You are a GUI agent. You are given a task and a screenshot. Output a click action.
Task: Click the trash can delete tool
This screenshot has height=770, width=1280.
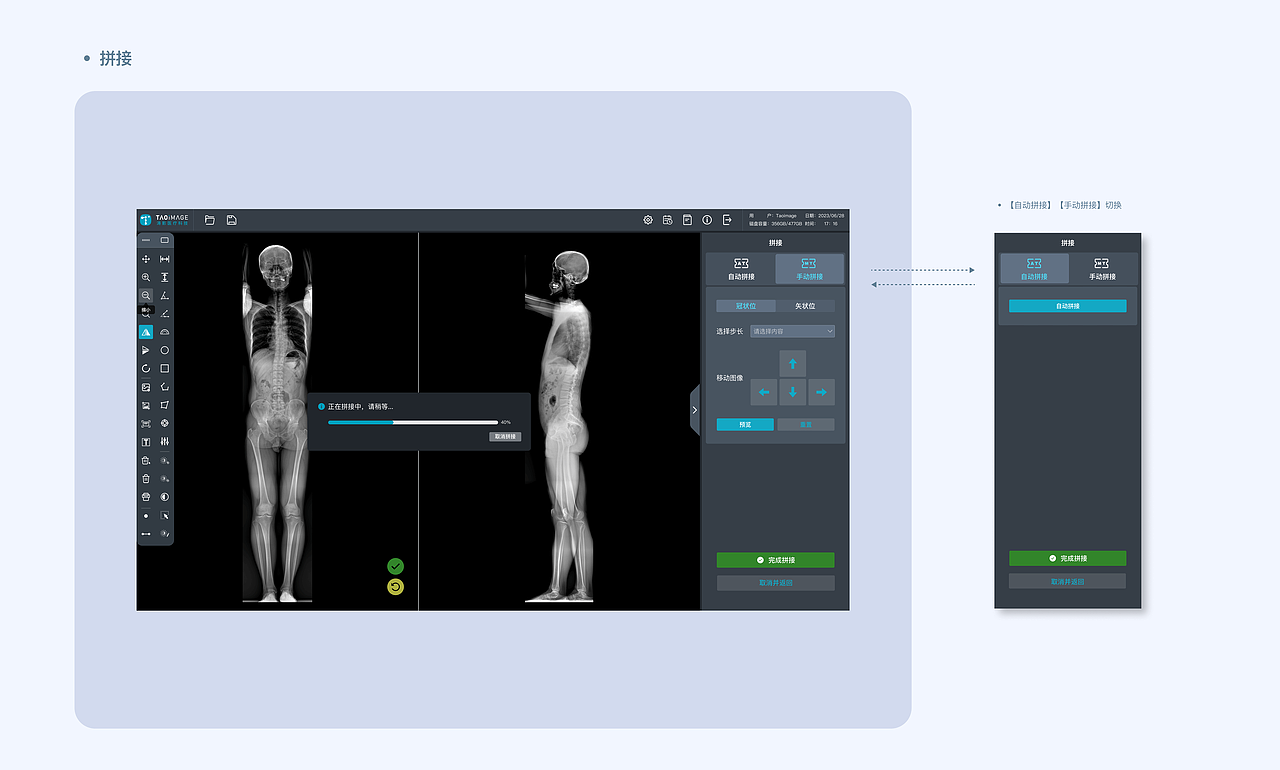pos(146,478)
